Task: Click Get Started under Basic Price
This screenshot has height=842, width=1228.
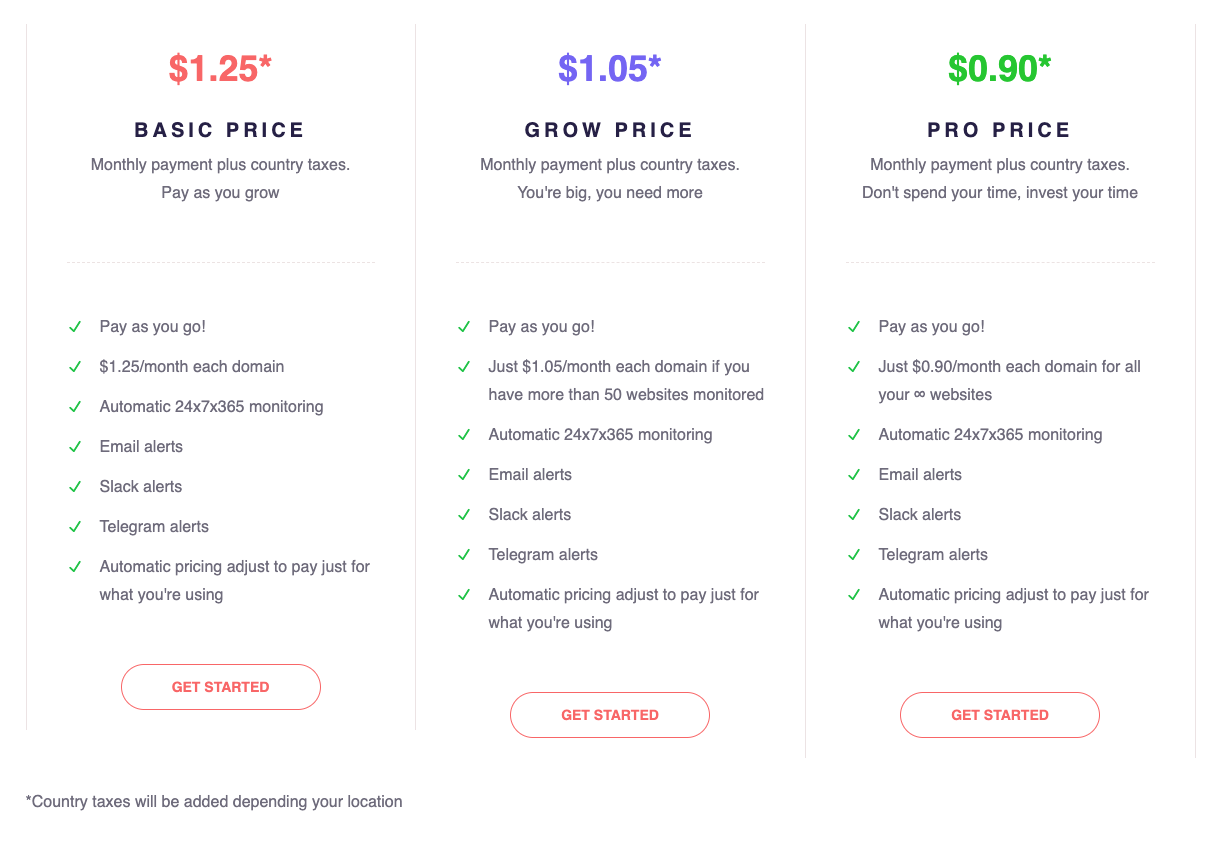Action: click(220, 687)
